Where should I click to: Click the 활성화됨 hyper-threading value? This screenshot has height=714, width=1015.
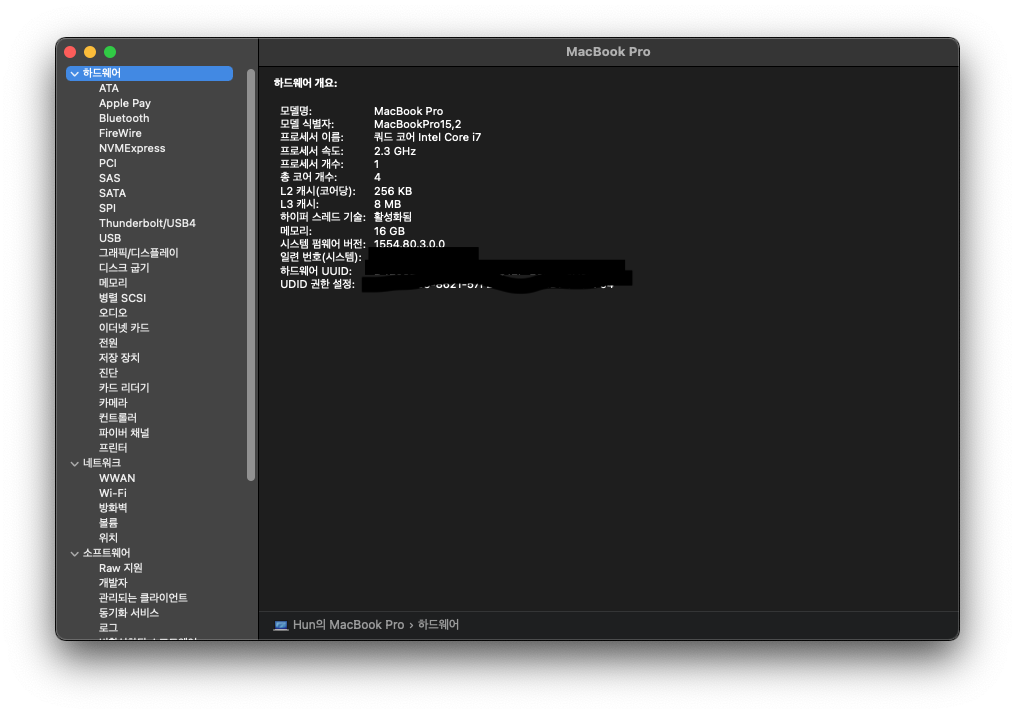click(x=392, y=217)
